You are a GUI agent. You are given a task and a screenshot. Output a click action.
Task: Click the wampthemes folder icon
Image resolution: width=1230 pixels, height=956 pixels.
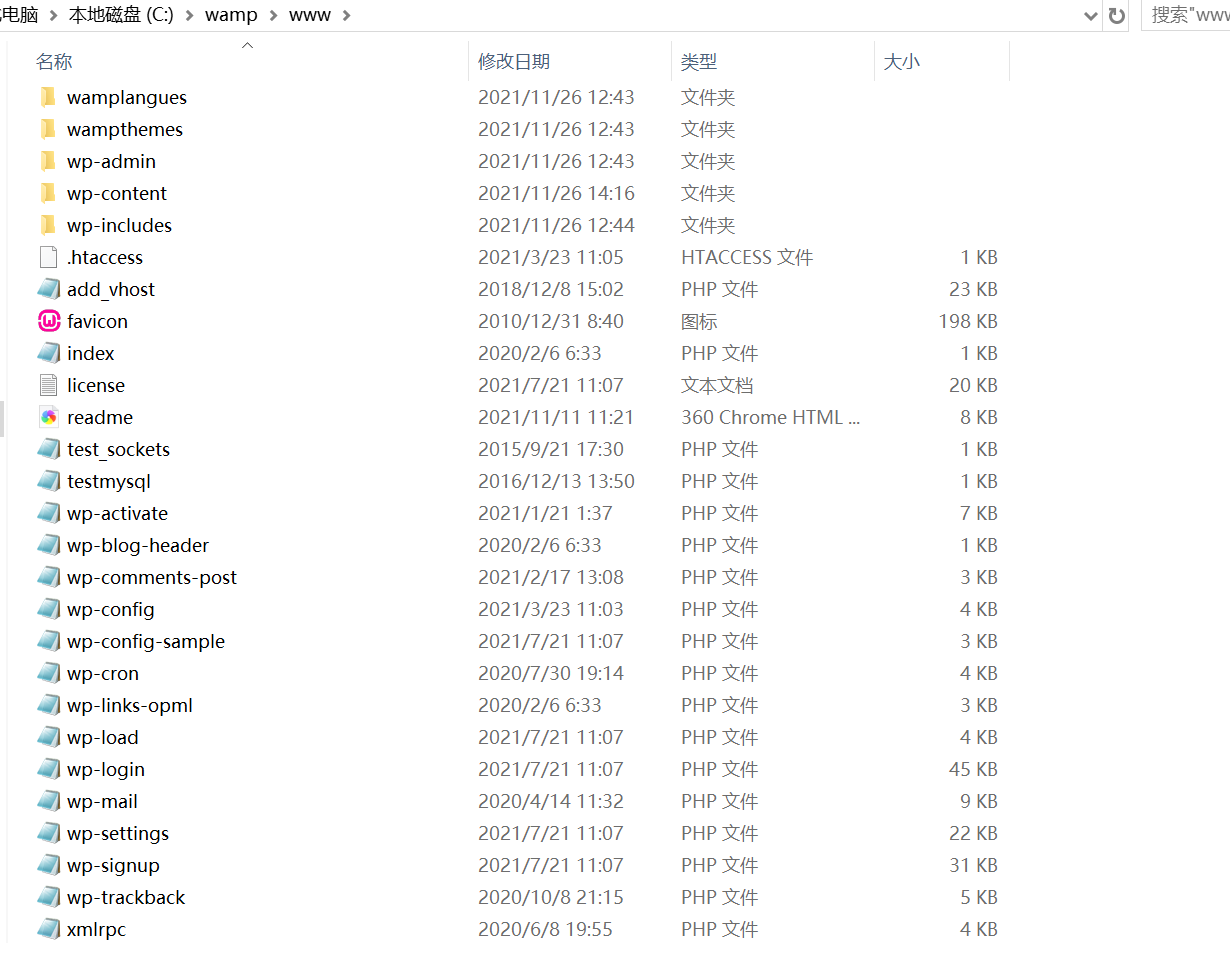(49, 129)
